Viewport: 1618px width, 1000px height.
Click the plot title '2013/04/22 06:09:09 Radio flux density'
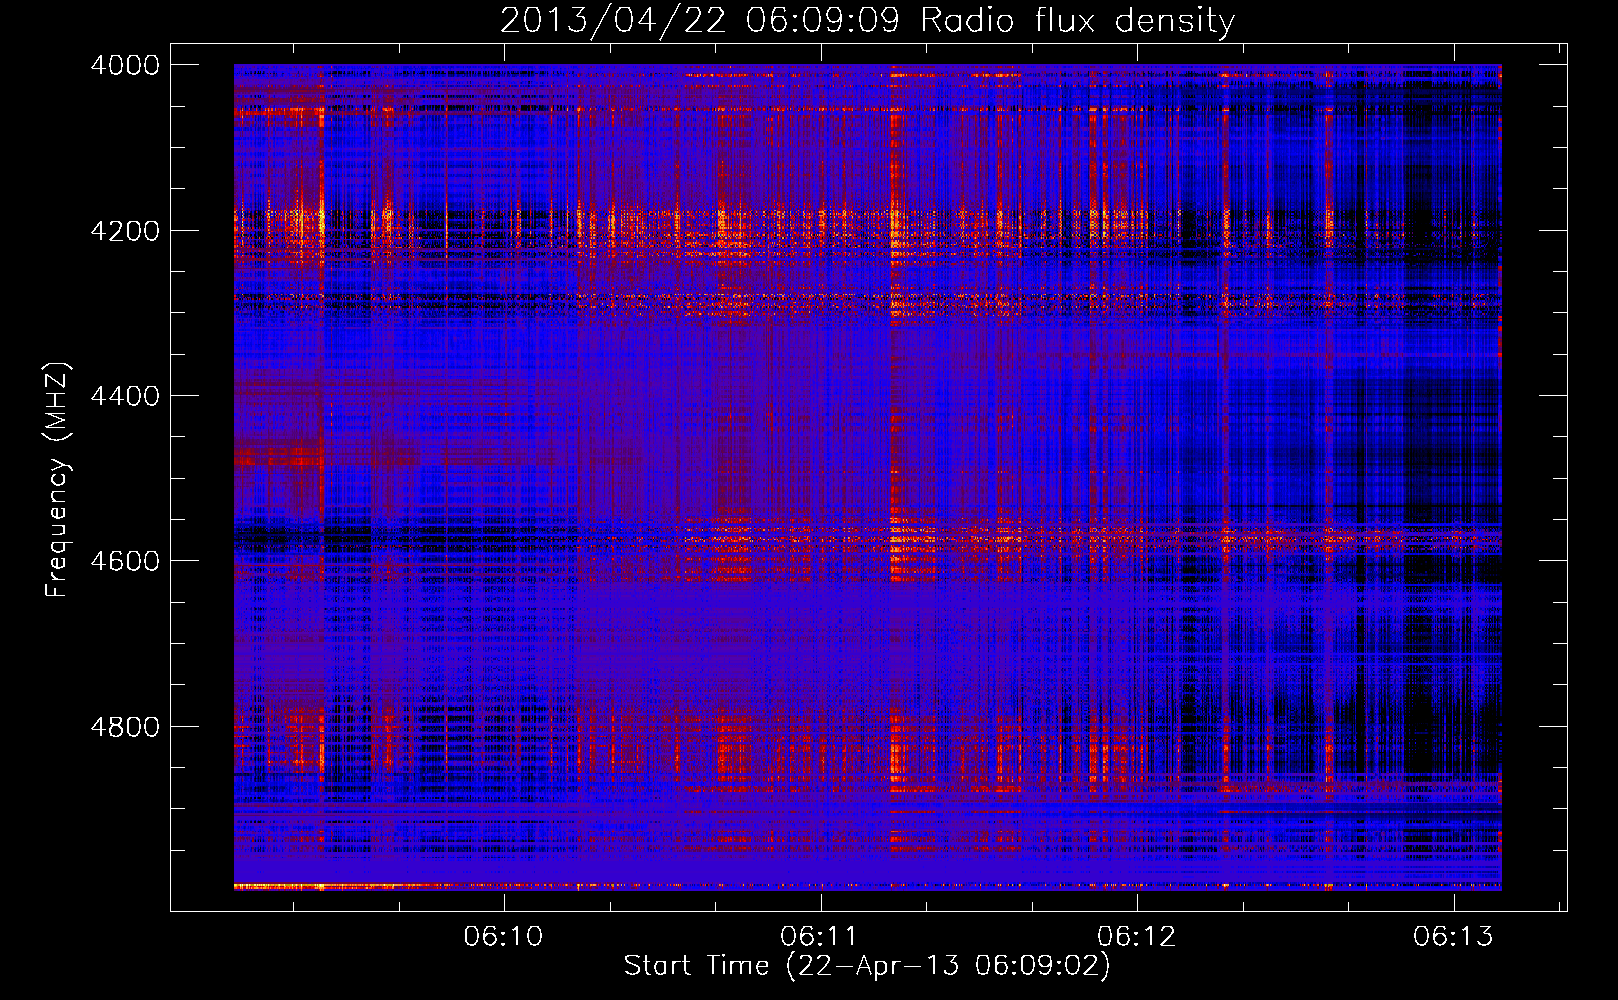[868, 20]
